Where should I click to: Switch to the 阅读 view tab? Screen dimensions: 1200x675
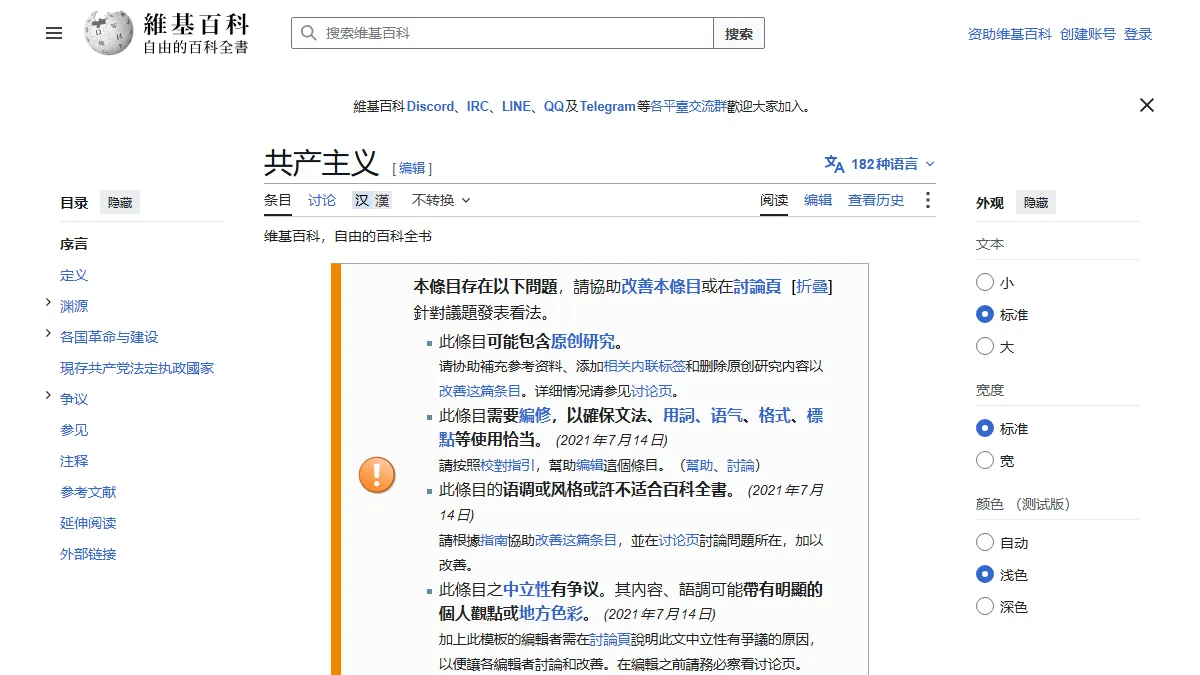pos(774,200)
